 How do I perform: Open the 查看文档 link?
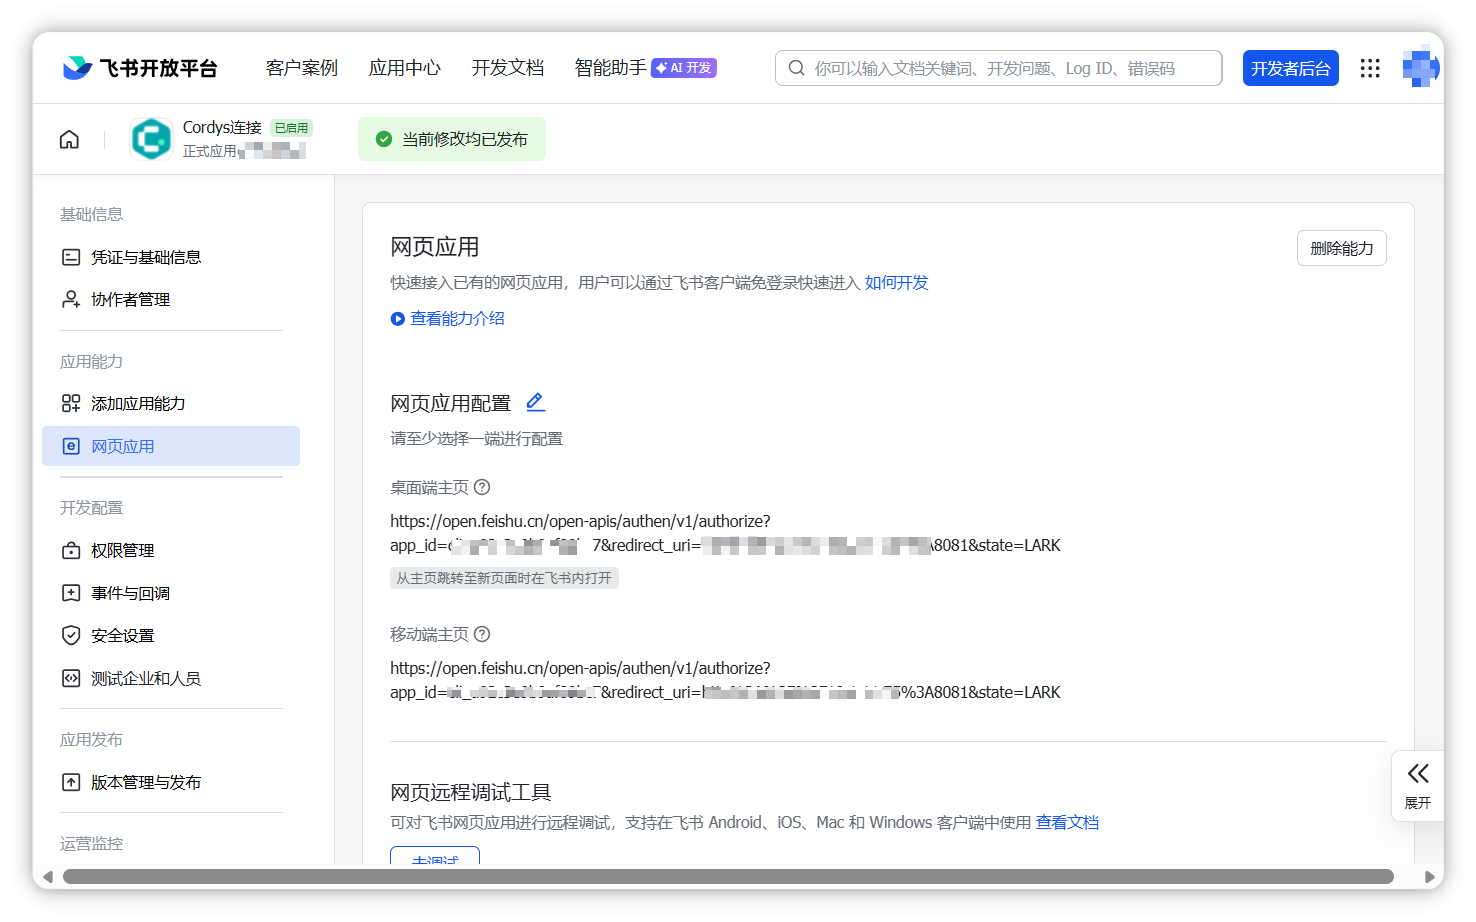(x=1067, y=822)
